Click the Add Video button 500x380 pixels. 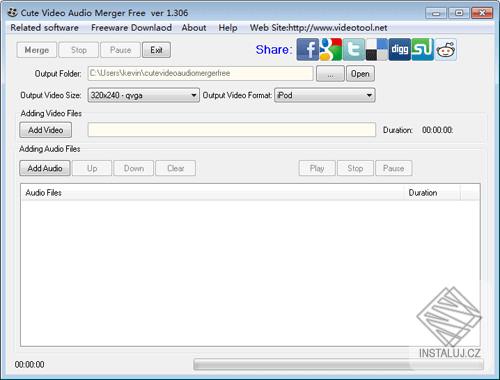[x=45, y=130]
